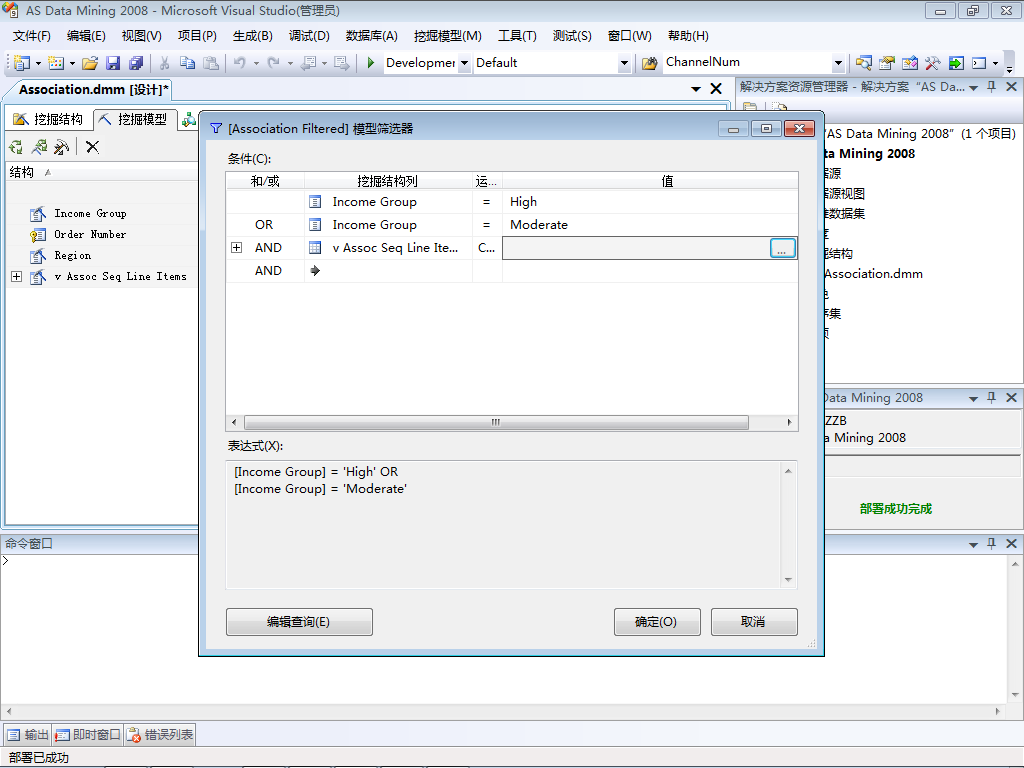This screenshot has width=1024, height=768.
Task: Open the 视图(V) menu
Action: pos(142,36)
